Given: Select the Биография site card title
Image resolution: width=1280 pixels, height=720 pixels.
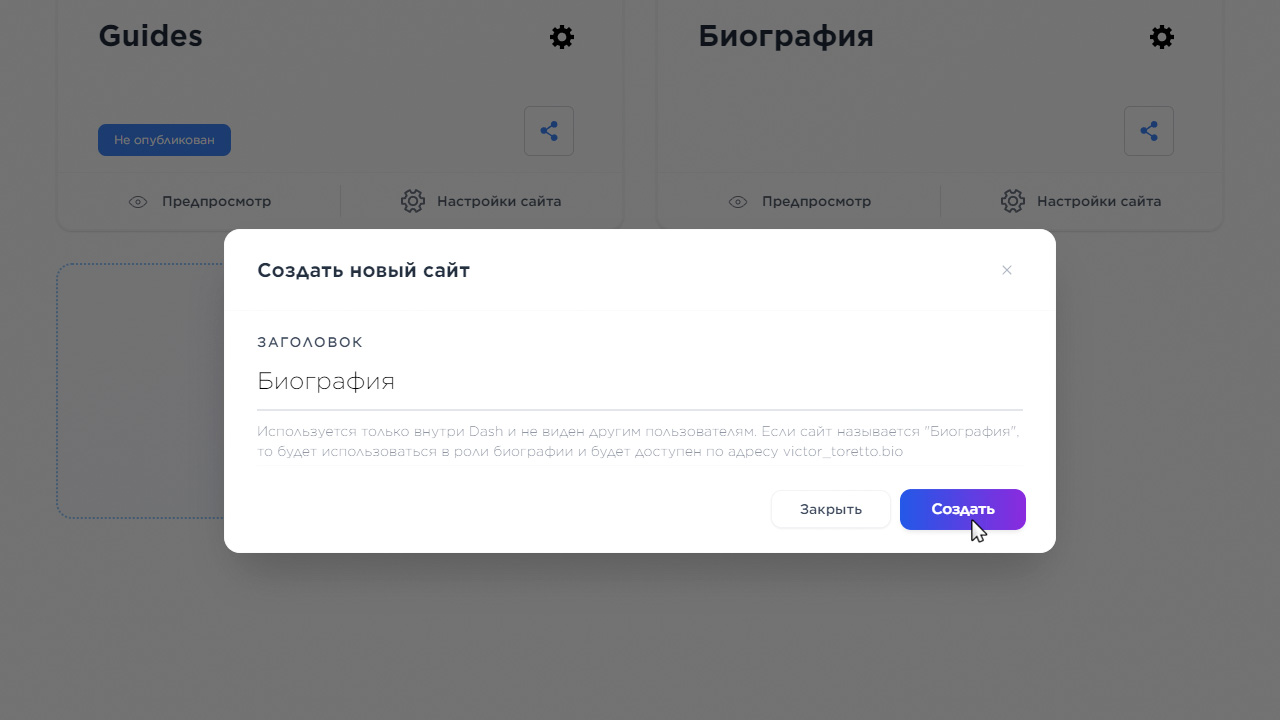Looking at the screenshot, I should (x=786, y=36).
